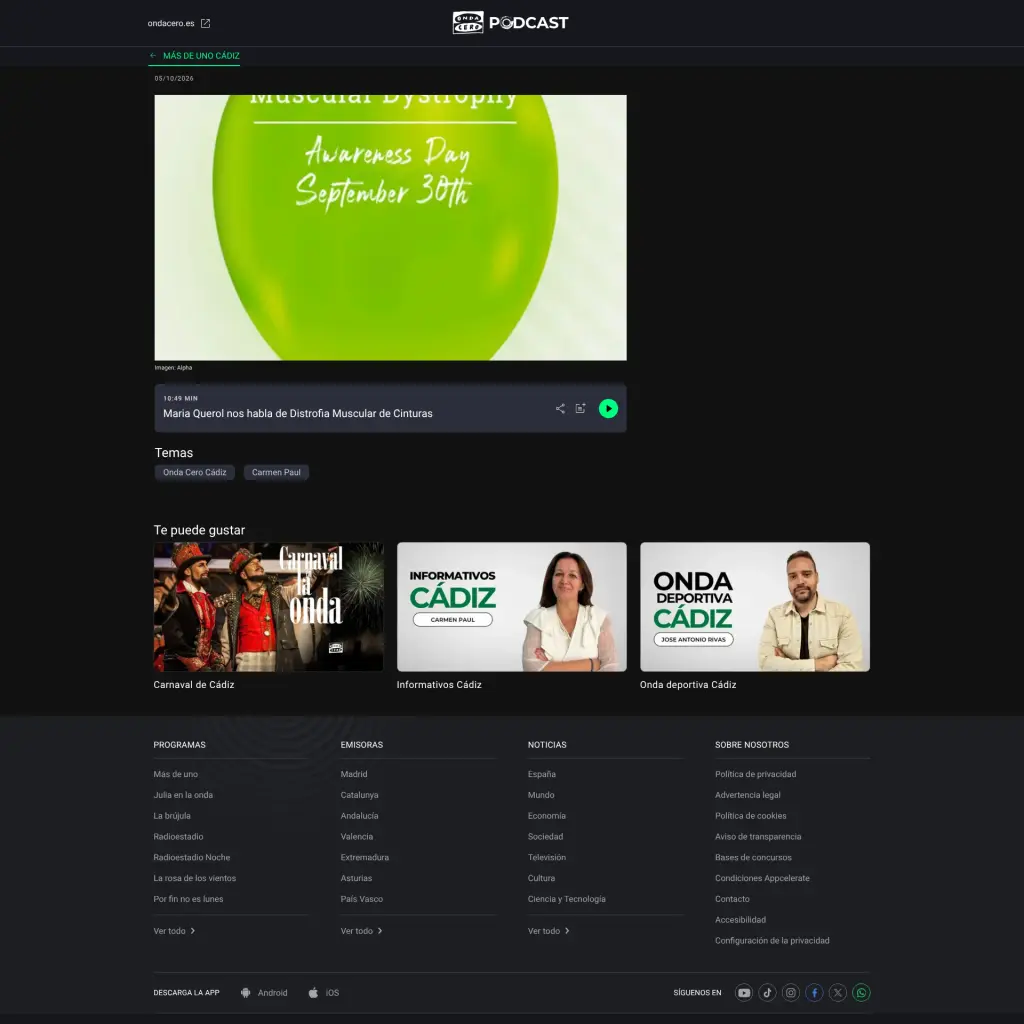Select the País Vasco station link
This screenshot has height=1024, width=1024.
point(362,899)
